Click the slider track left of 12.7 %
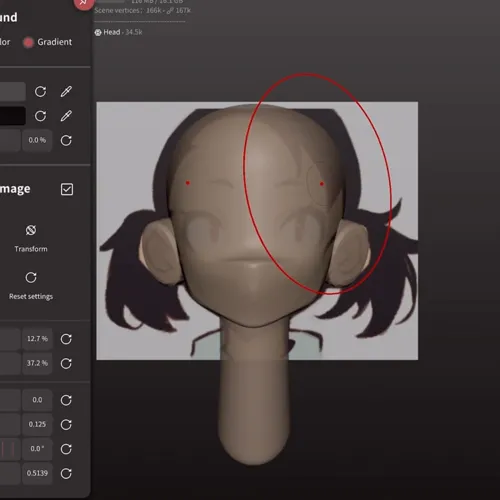The width and height of the screenshot is (500, 500). point(10,339)
